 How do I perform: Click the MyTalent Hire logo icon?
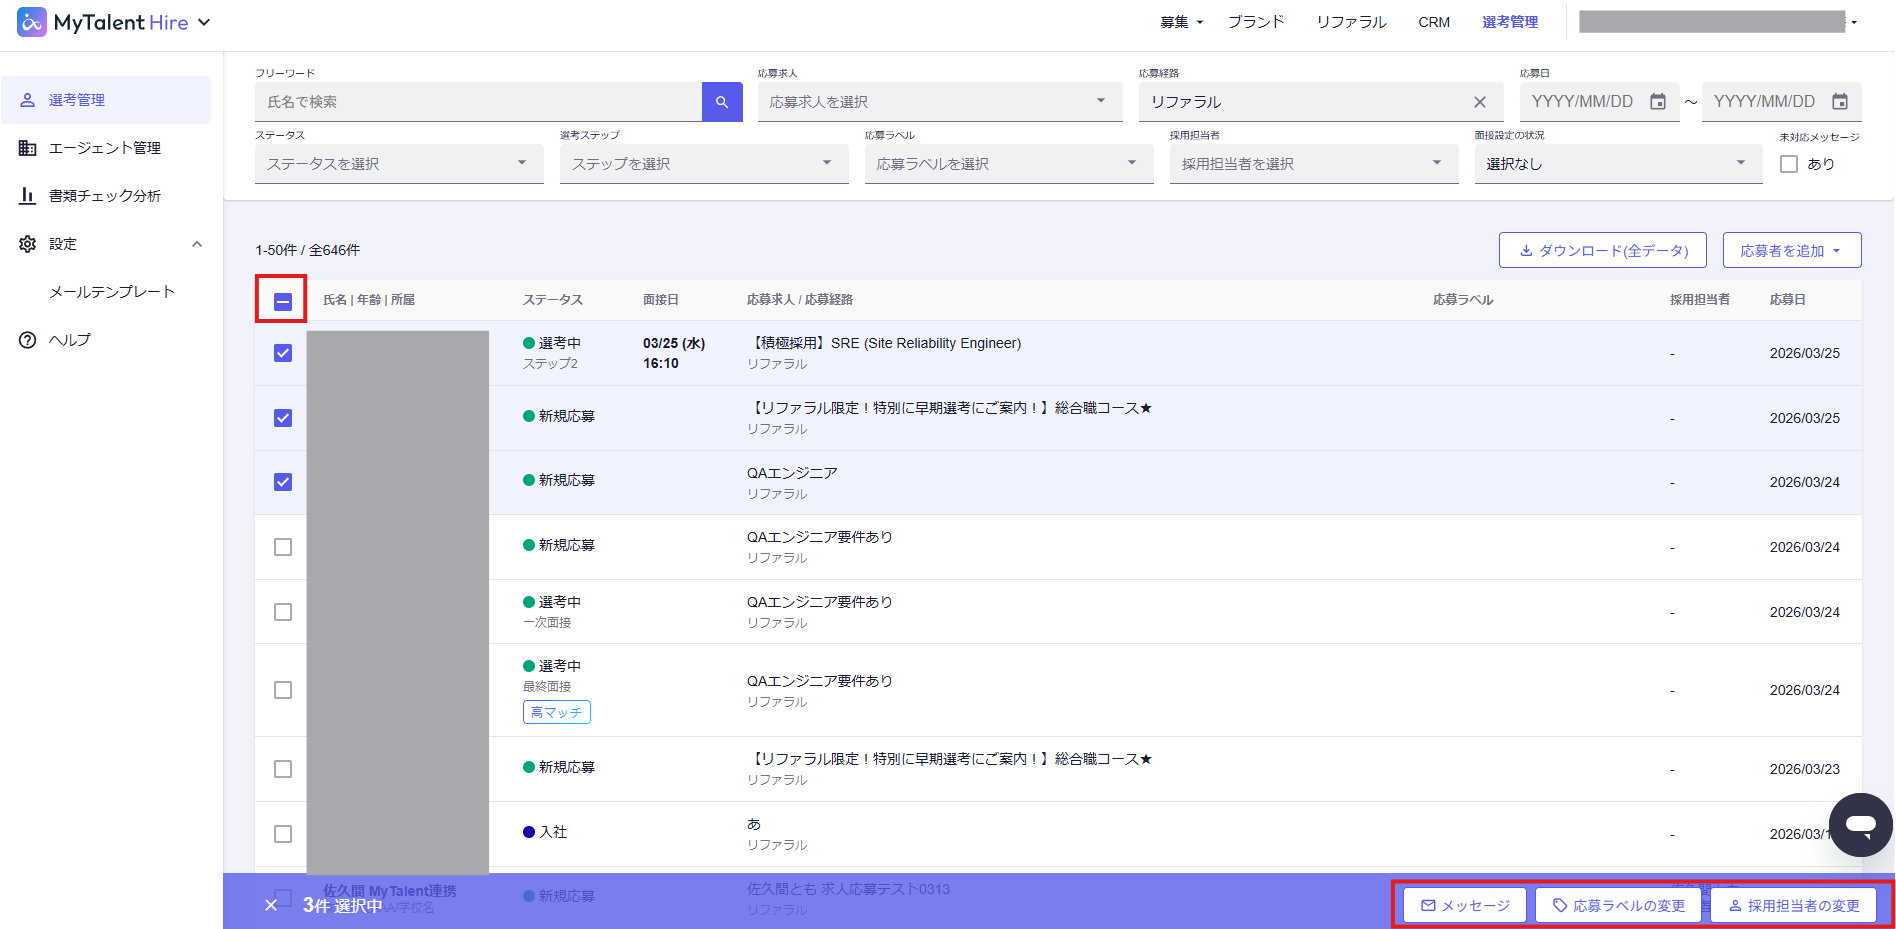(x=32, y=22)
